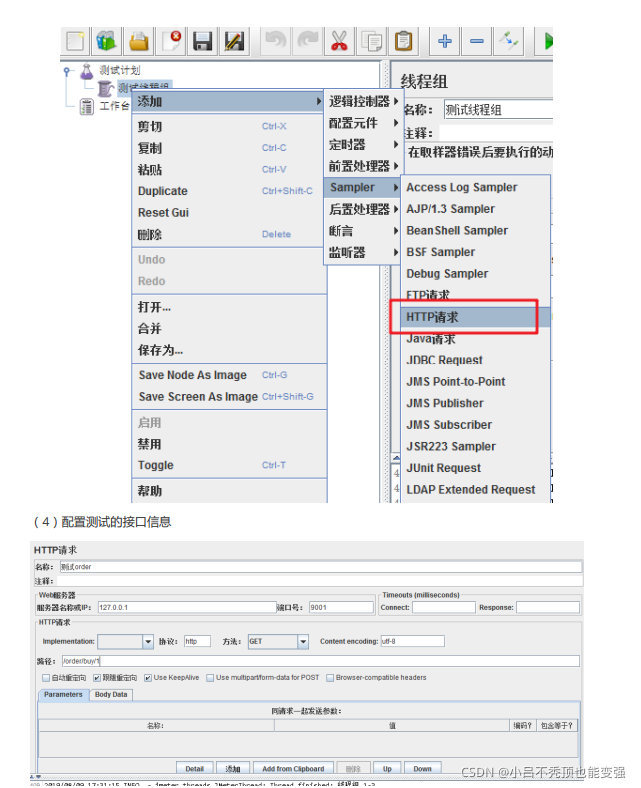Image resolution: width=641 pixels, height=788 pixels.
Task: Expand the 监听器 submenu
Action: tap(363, 253)
